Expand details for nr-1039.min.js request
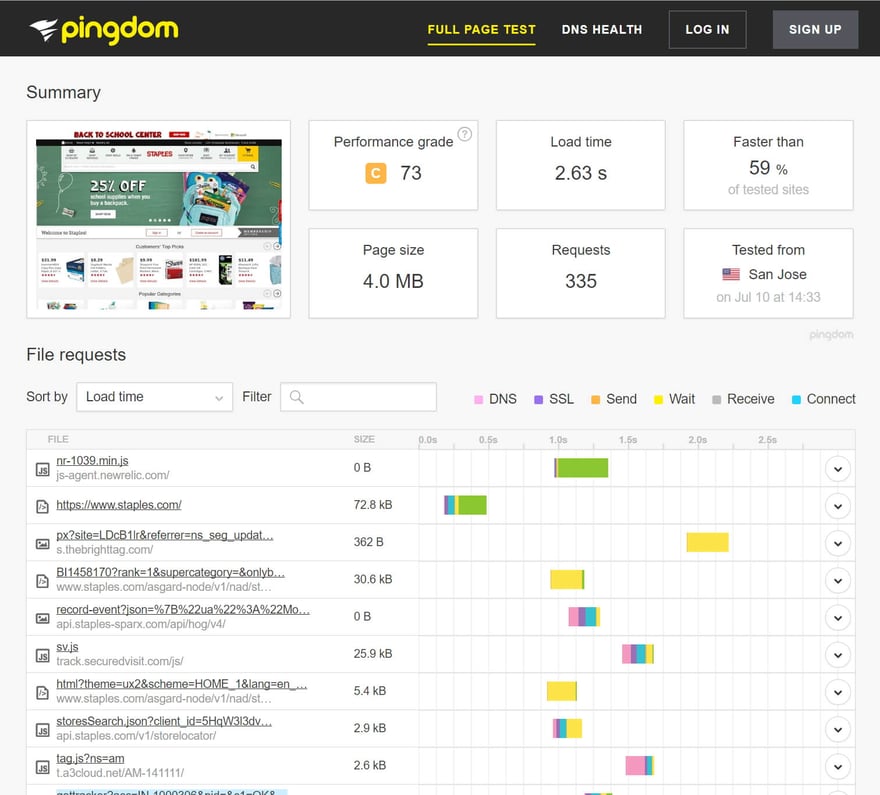This screenshot has width=880, height=795. pos(838,469)
